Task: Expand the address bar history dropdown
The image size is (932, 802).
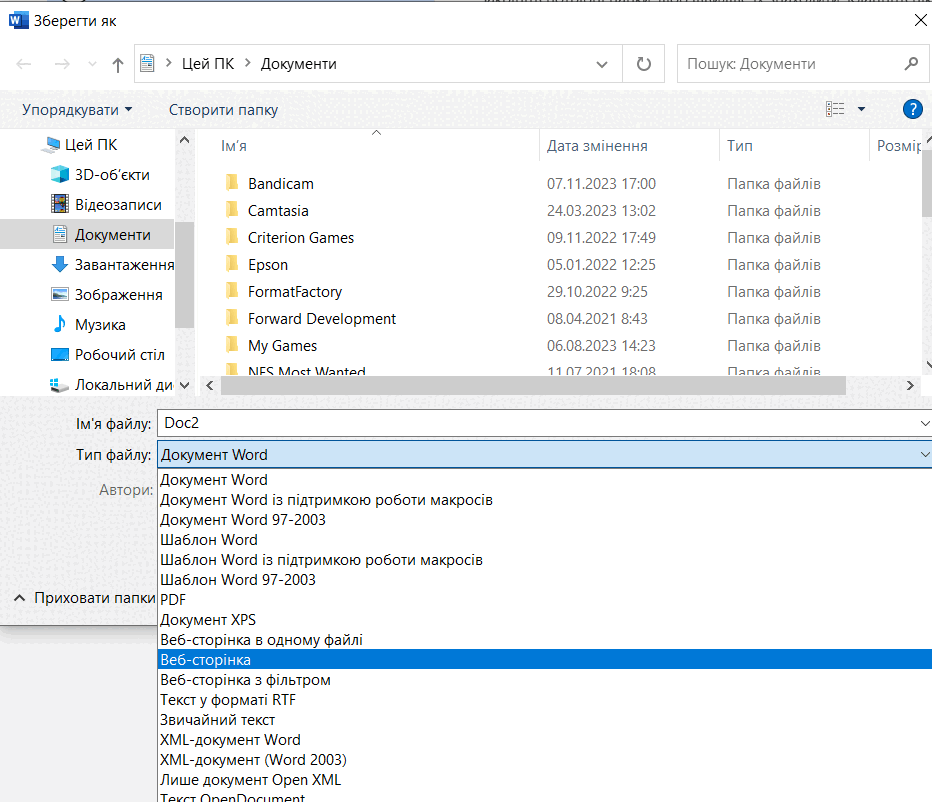Action: click(602, 64)
